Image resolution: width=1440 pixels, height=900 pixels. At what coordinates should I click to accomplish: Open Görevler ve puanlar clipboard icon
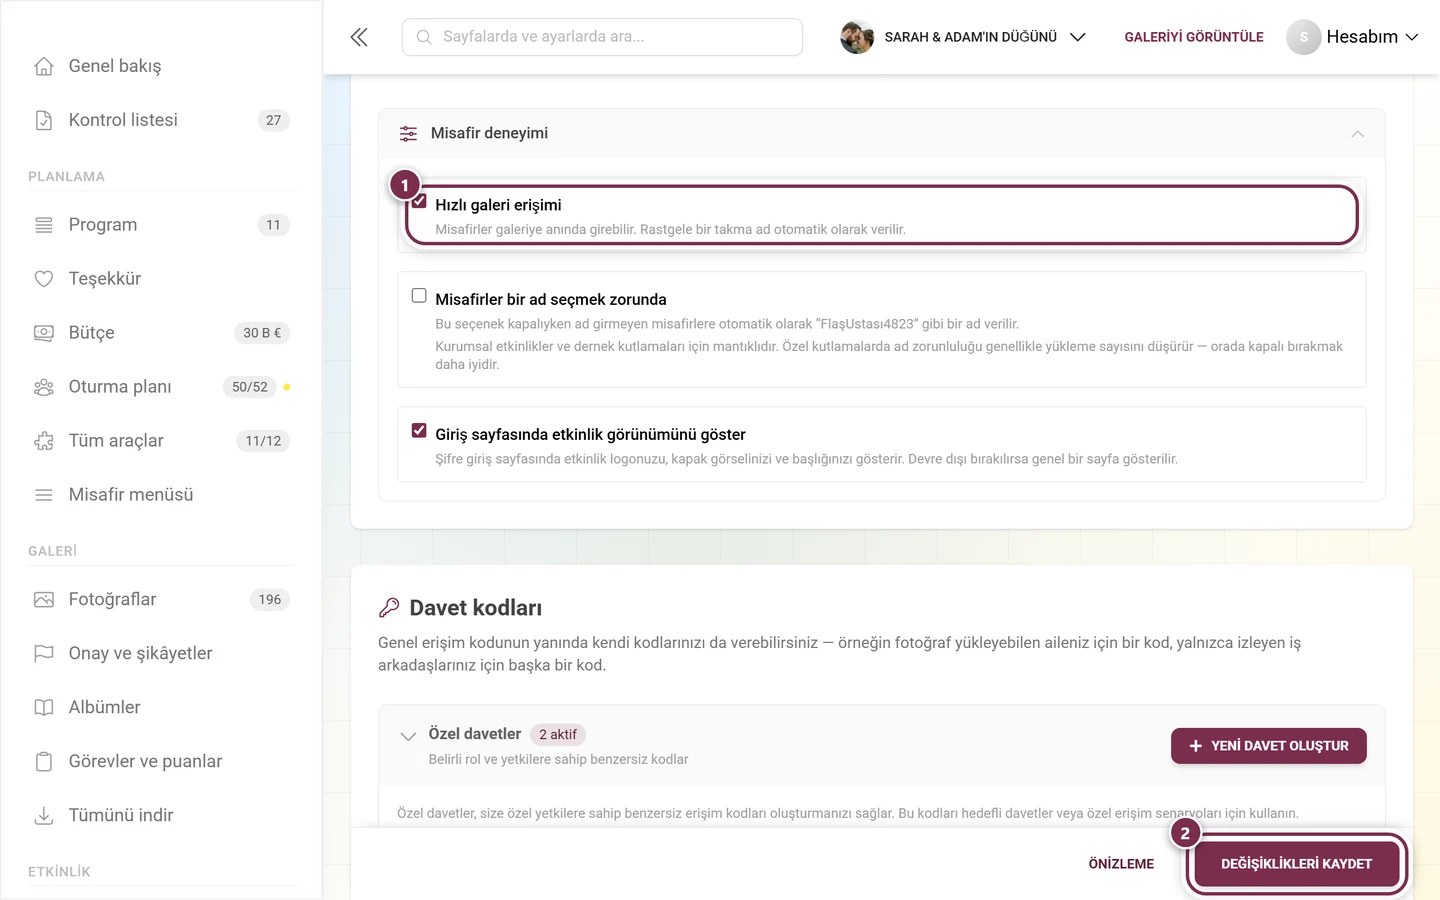[44, 761]
